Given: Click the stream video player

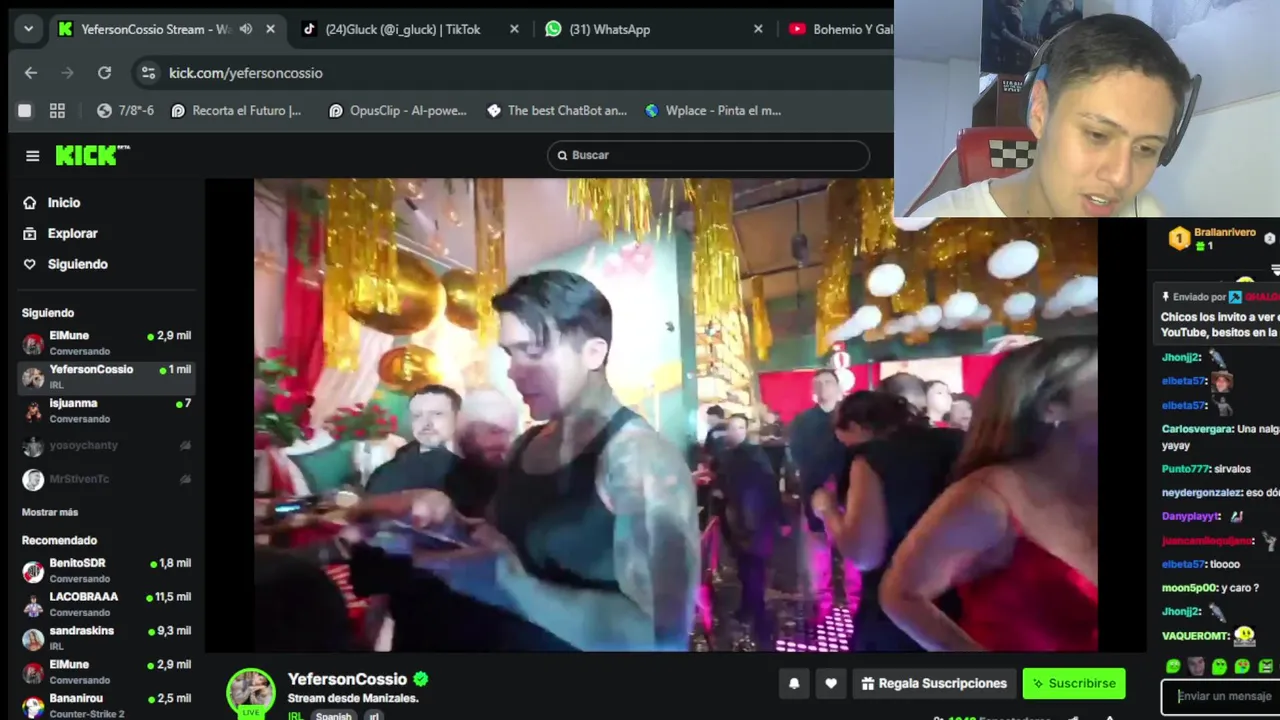Looking at the screenshot, I should [x=675, y=415].
